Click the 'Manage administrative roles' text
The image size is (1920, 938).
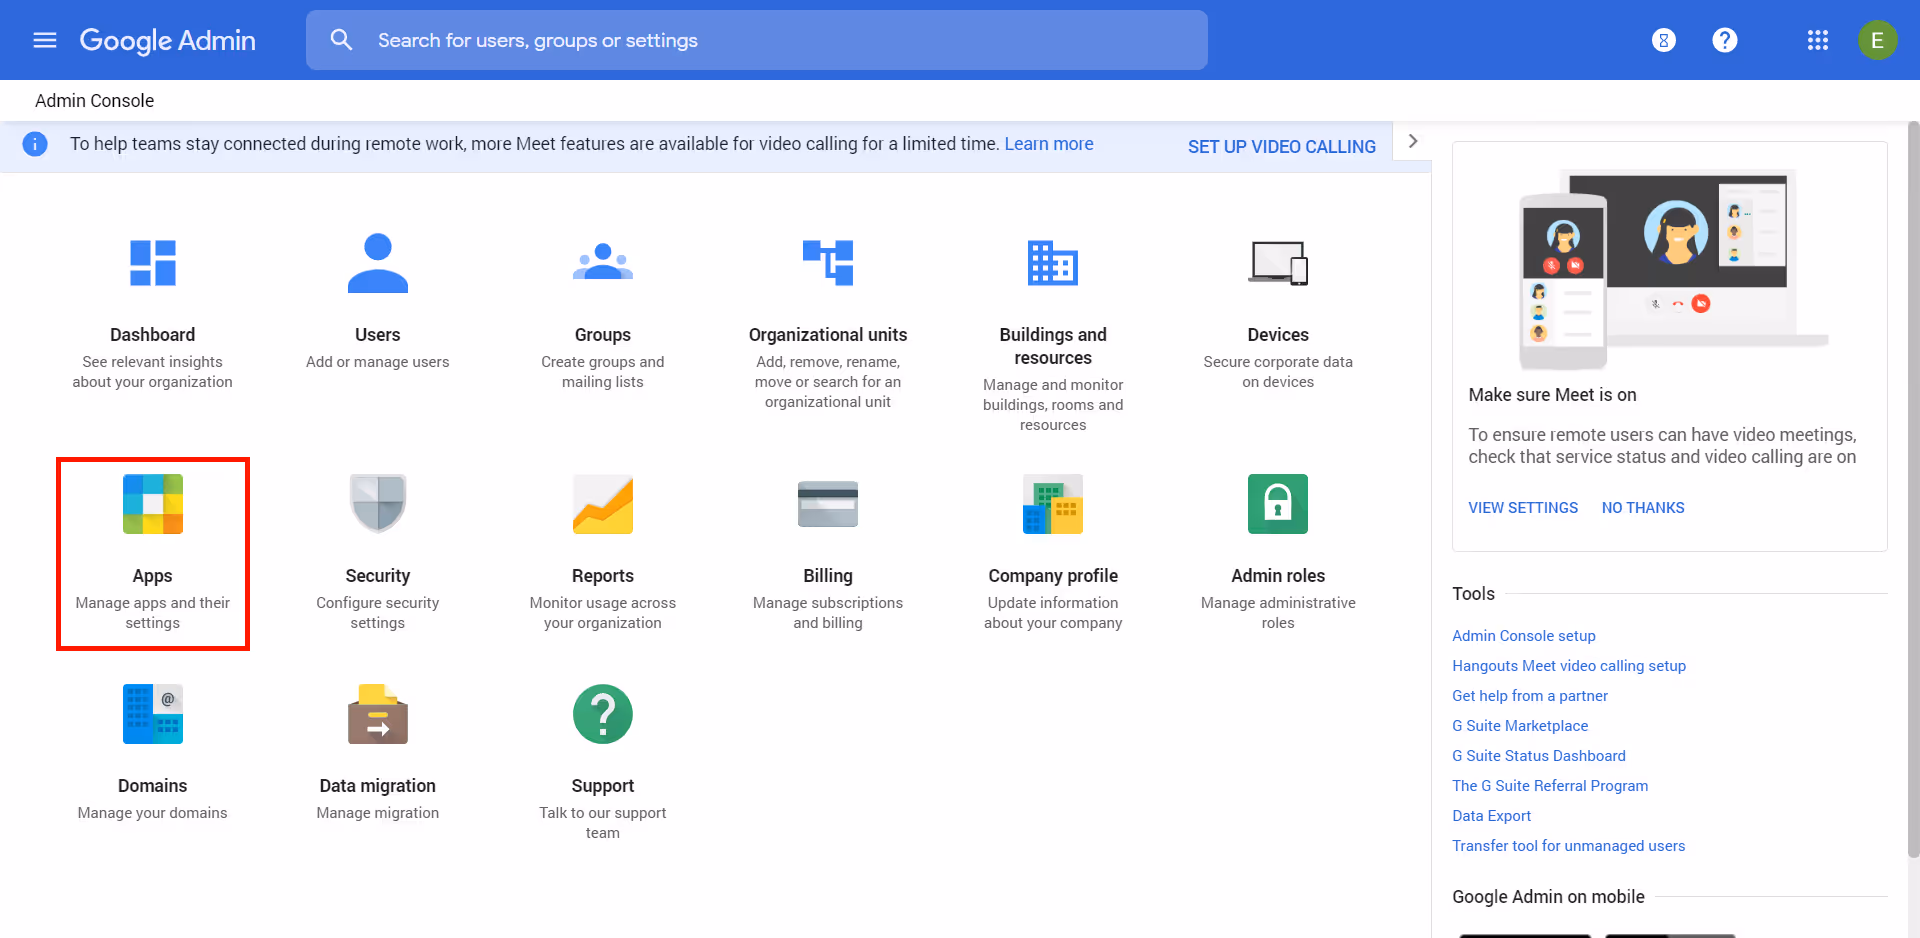(x=1278, y=613)
